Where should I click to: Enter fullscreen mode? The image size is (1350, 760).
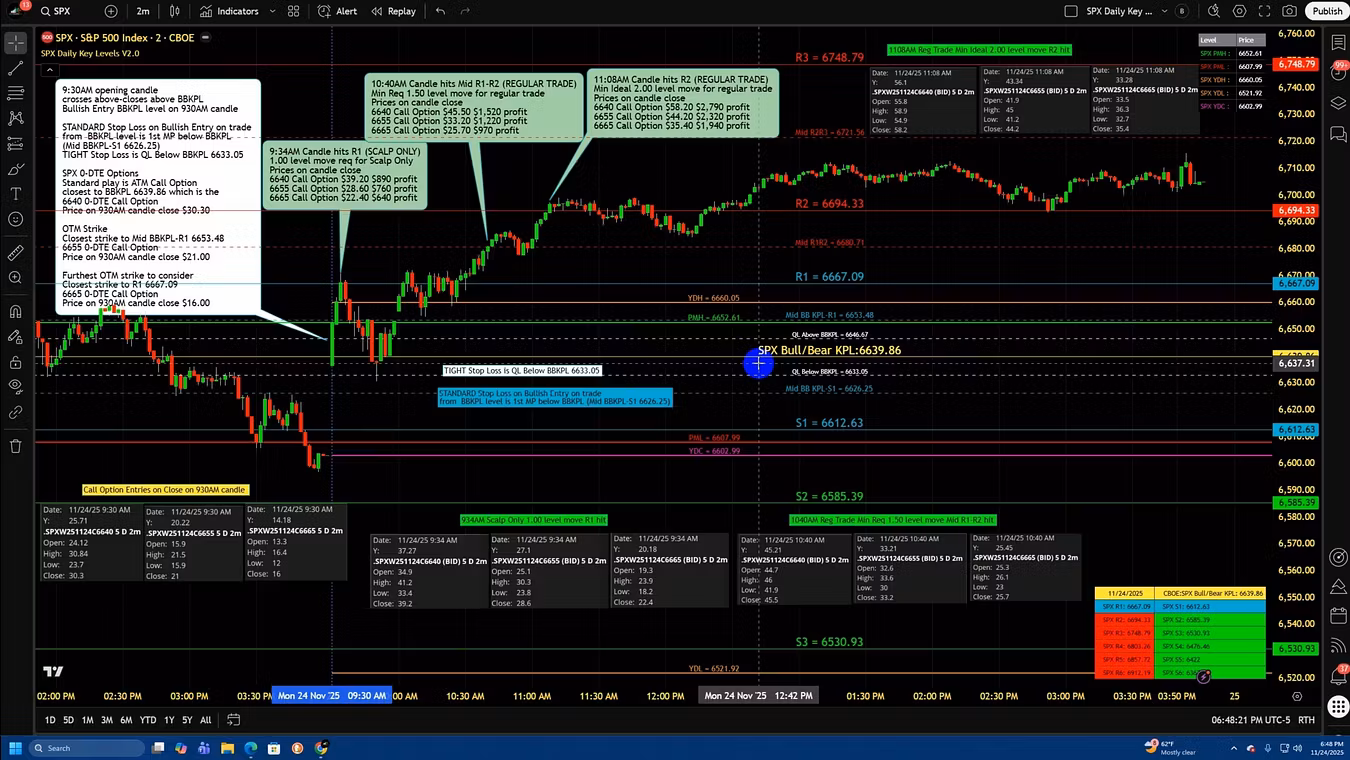point(1265,11)
